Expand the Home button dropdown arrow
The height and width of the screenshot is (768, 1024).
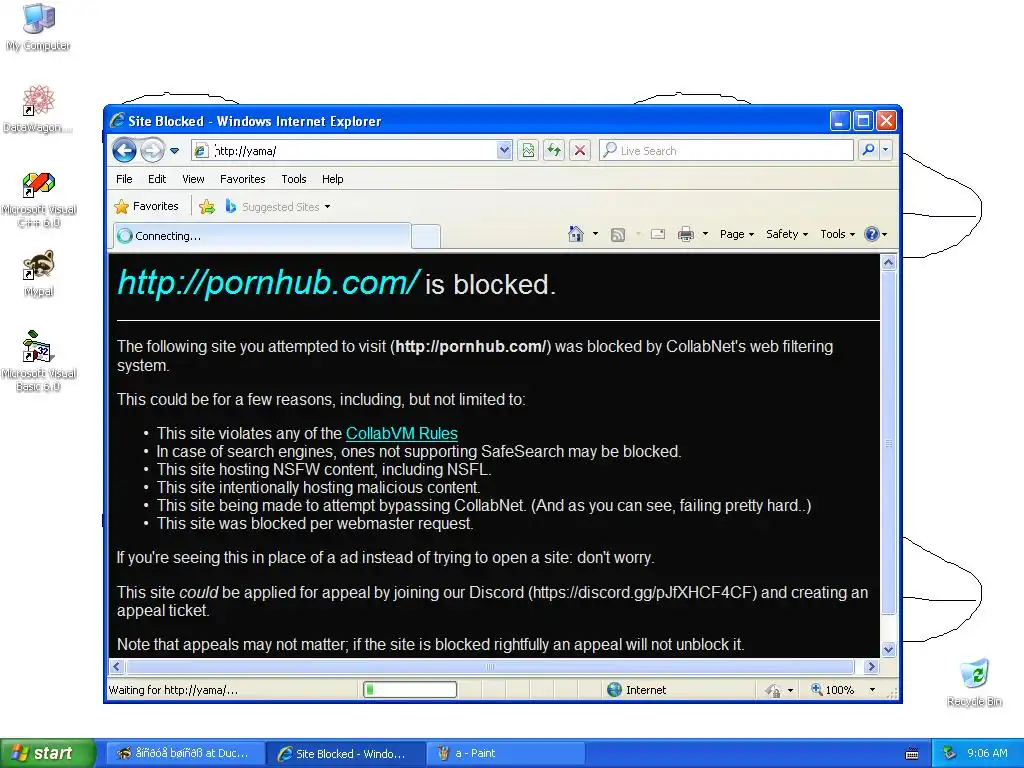(595, 234)
